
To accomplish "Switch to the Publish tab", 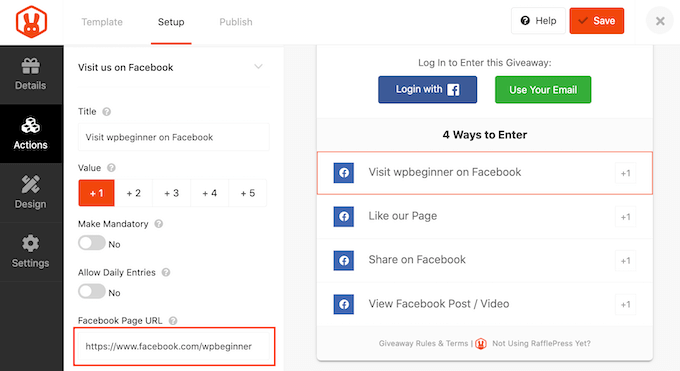I will pos(235,22).
